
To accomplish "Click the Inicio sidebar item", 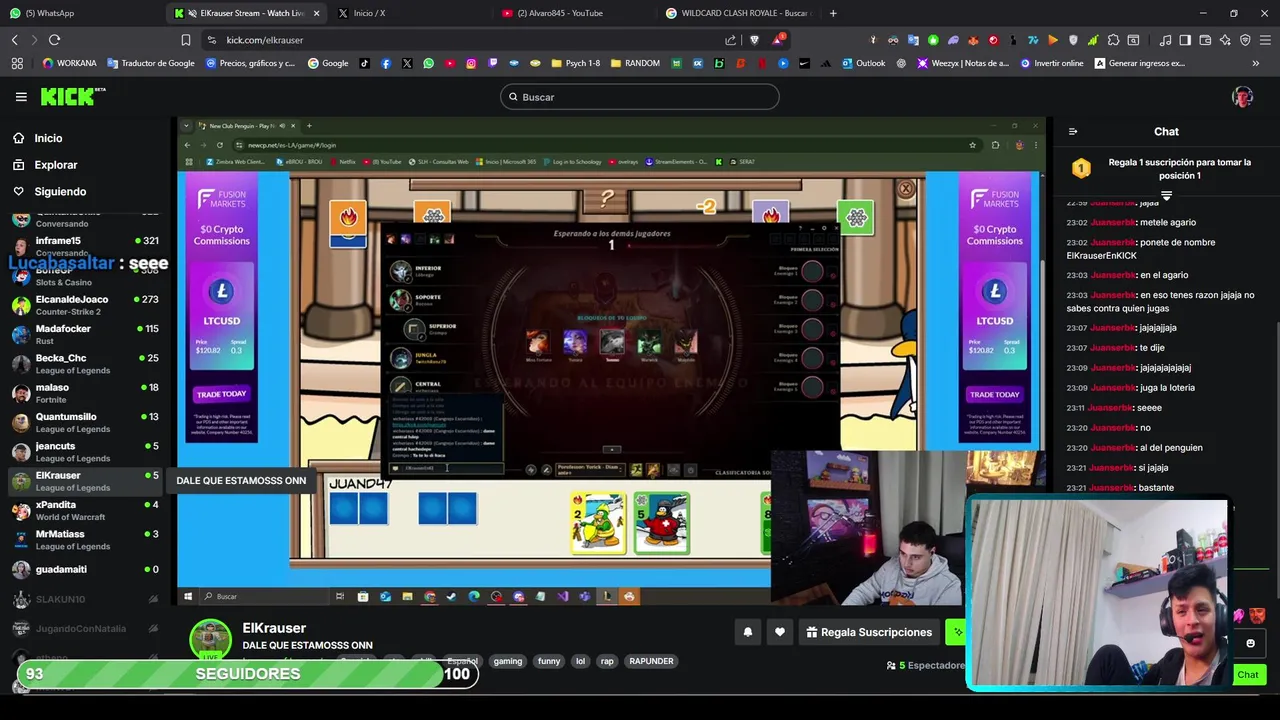I will coord(48,138).
